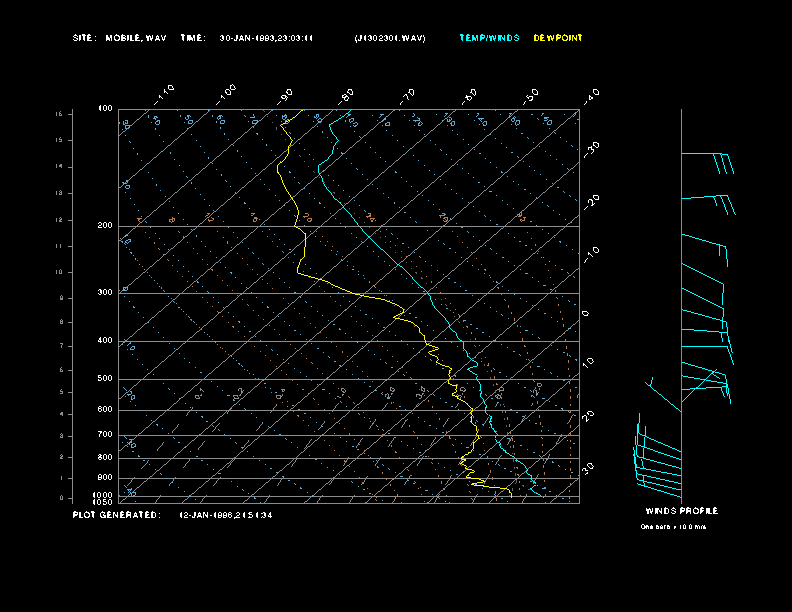The image size is (792, 612).
Task: Click the orange 24 mixing ratio label
Action: pos(371,218)
